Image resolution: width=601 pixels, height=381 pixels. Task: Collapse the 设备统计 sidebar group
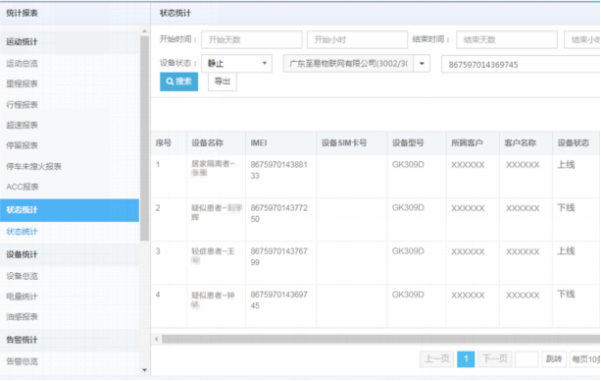(x=69, y=255)
